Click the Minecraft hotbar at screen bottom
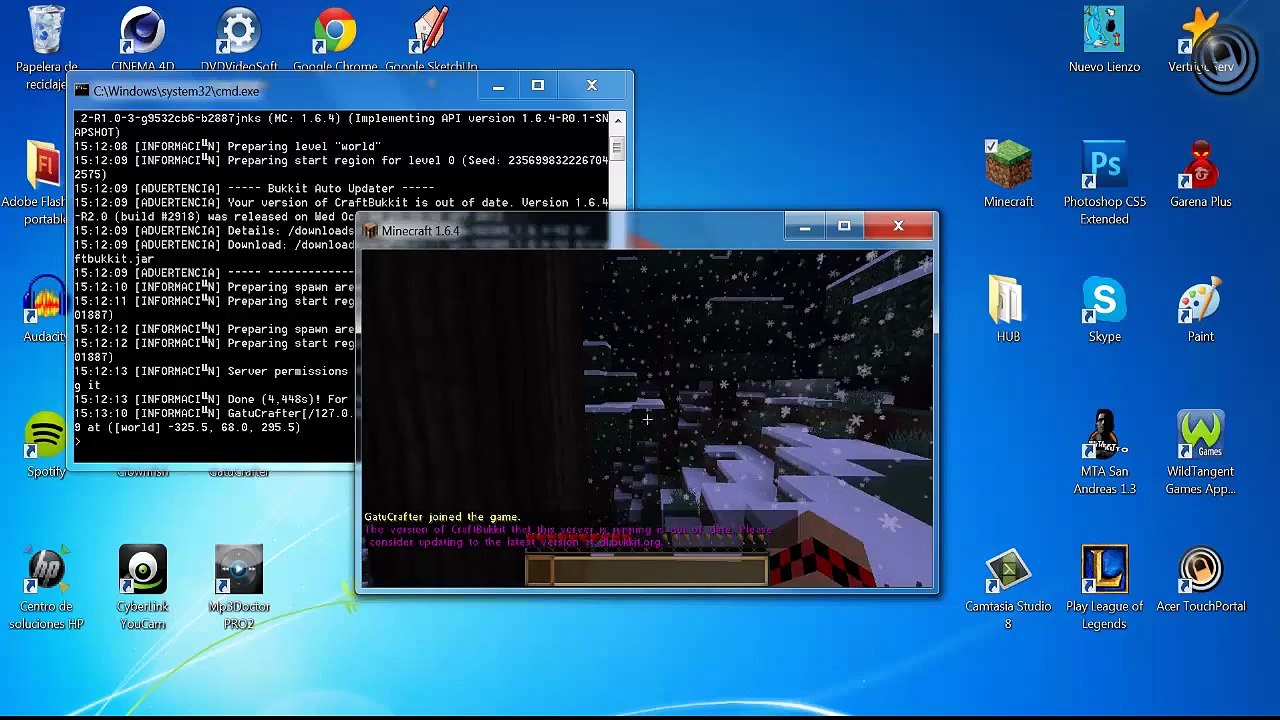This screenshot has width=1280, height=720. point(646,570)
